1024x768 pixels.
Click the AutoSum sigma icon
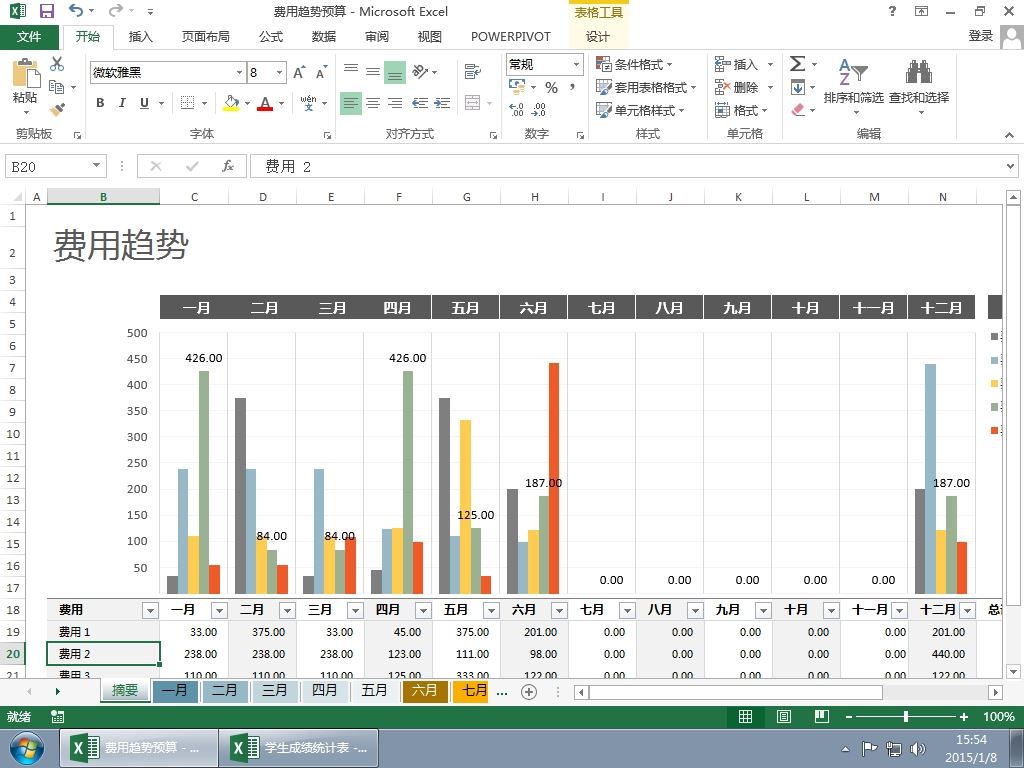click(x=797, y=63)
